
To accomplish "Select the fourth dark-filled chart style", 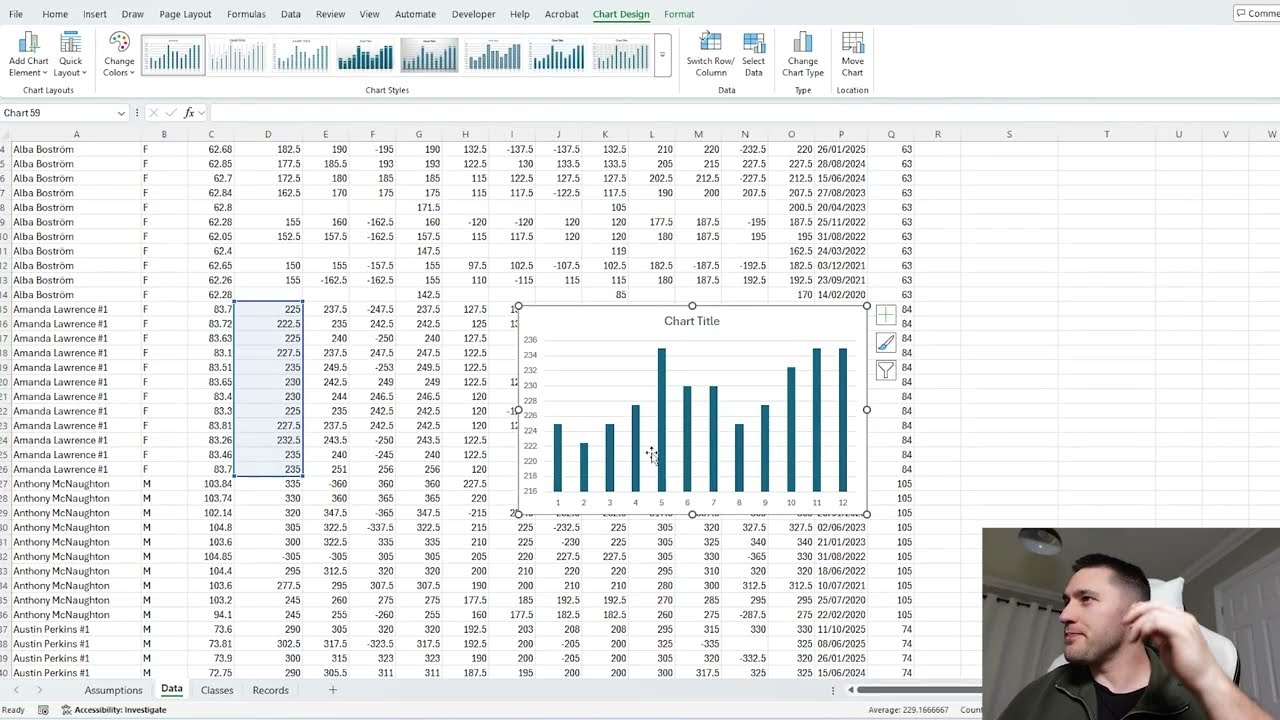I will point(365,56).
